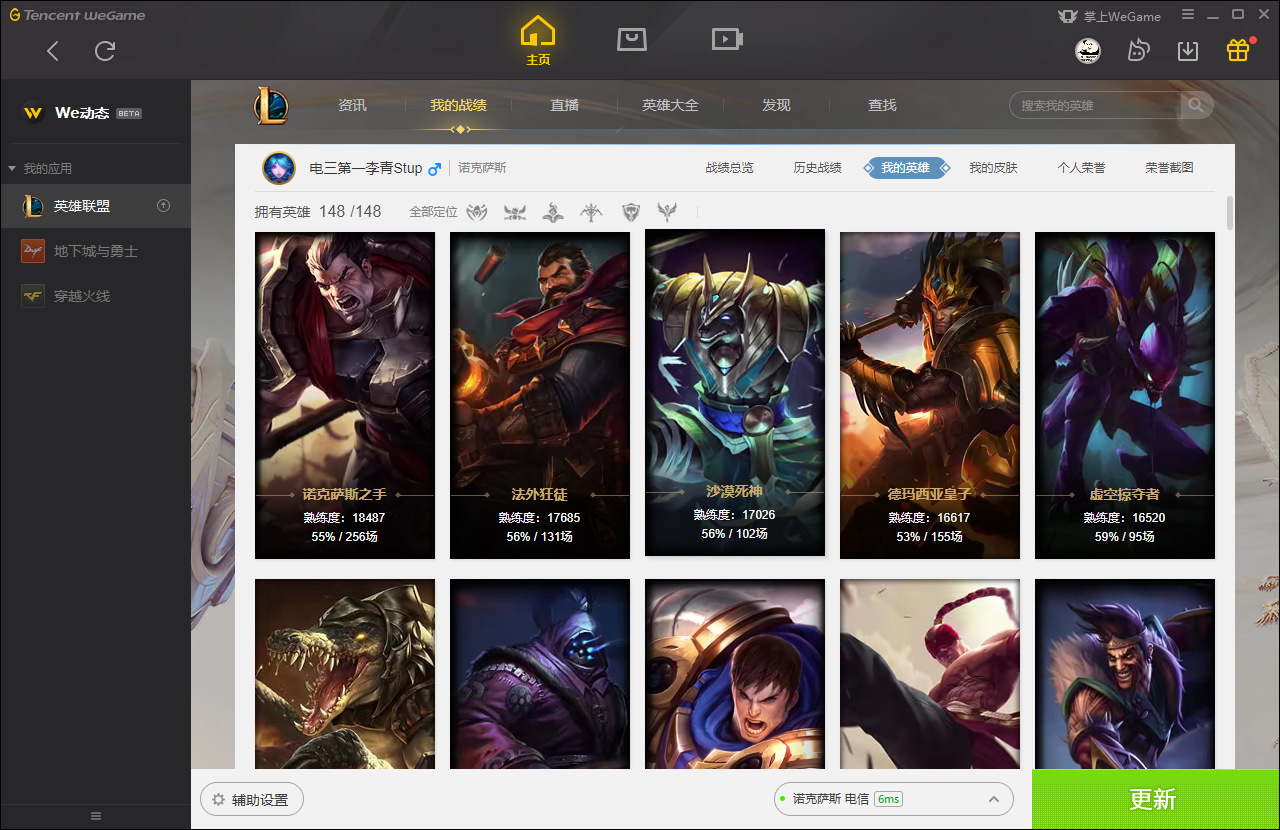Open the yellow gift box icon
The width and height of the screenshot is (1280, 830).
pos(1238,50)
